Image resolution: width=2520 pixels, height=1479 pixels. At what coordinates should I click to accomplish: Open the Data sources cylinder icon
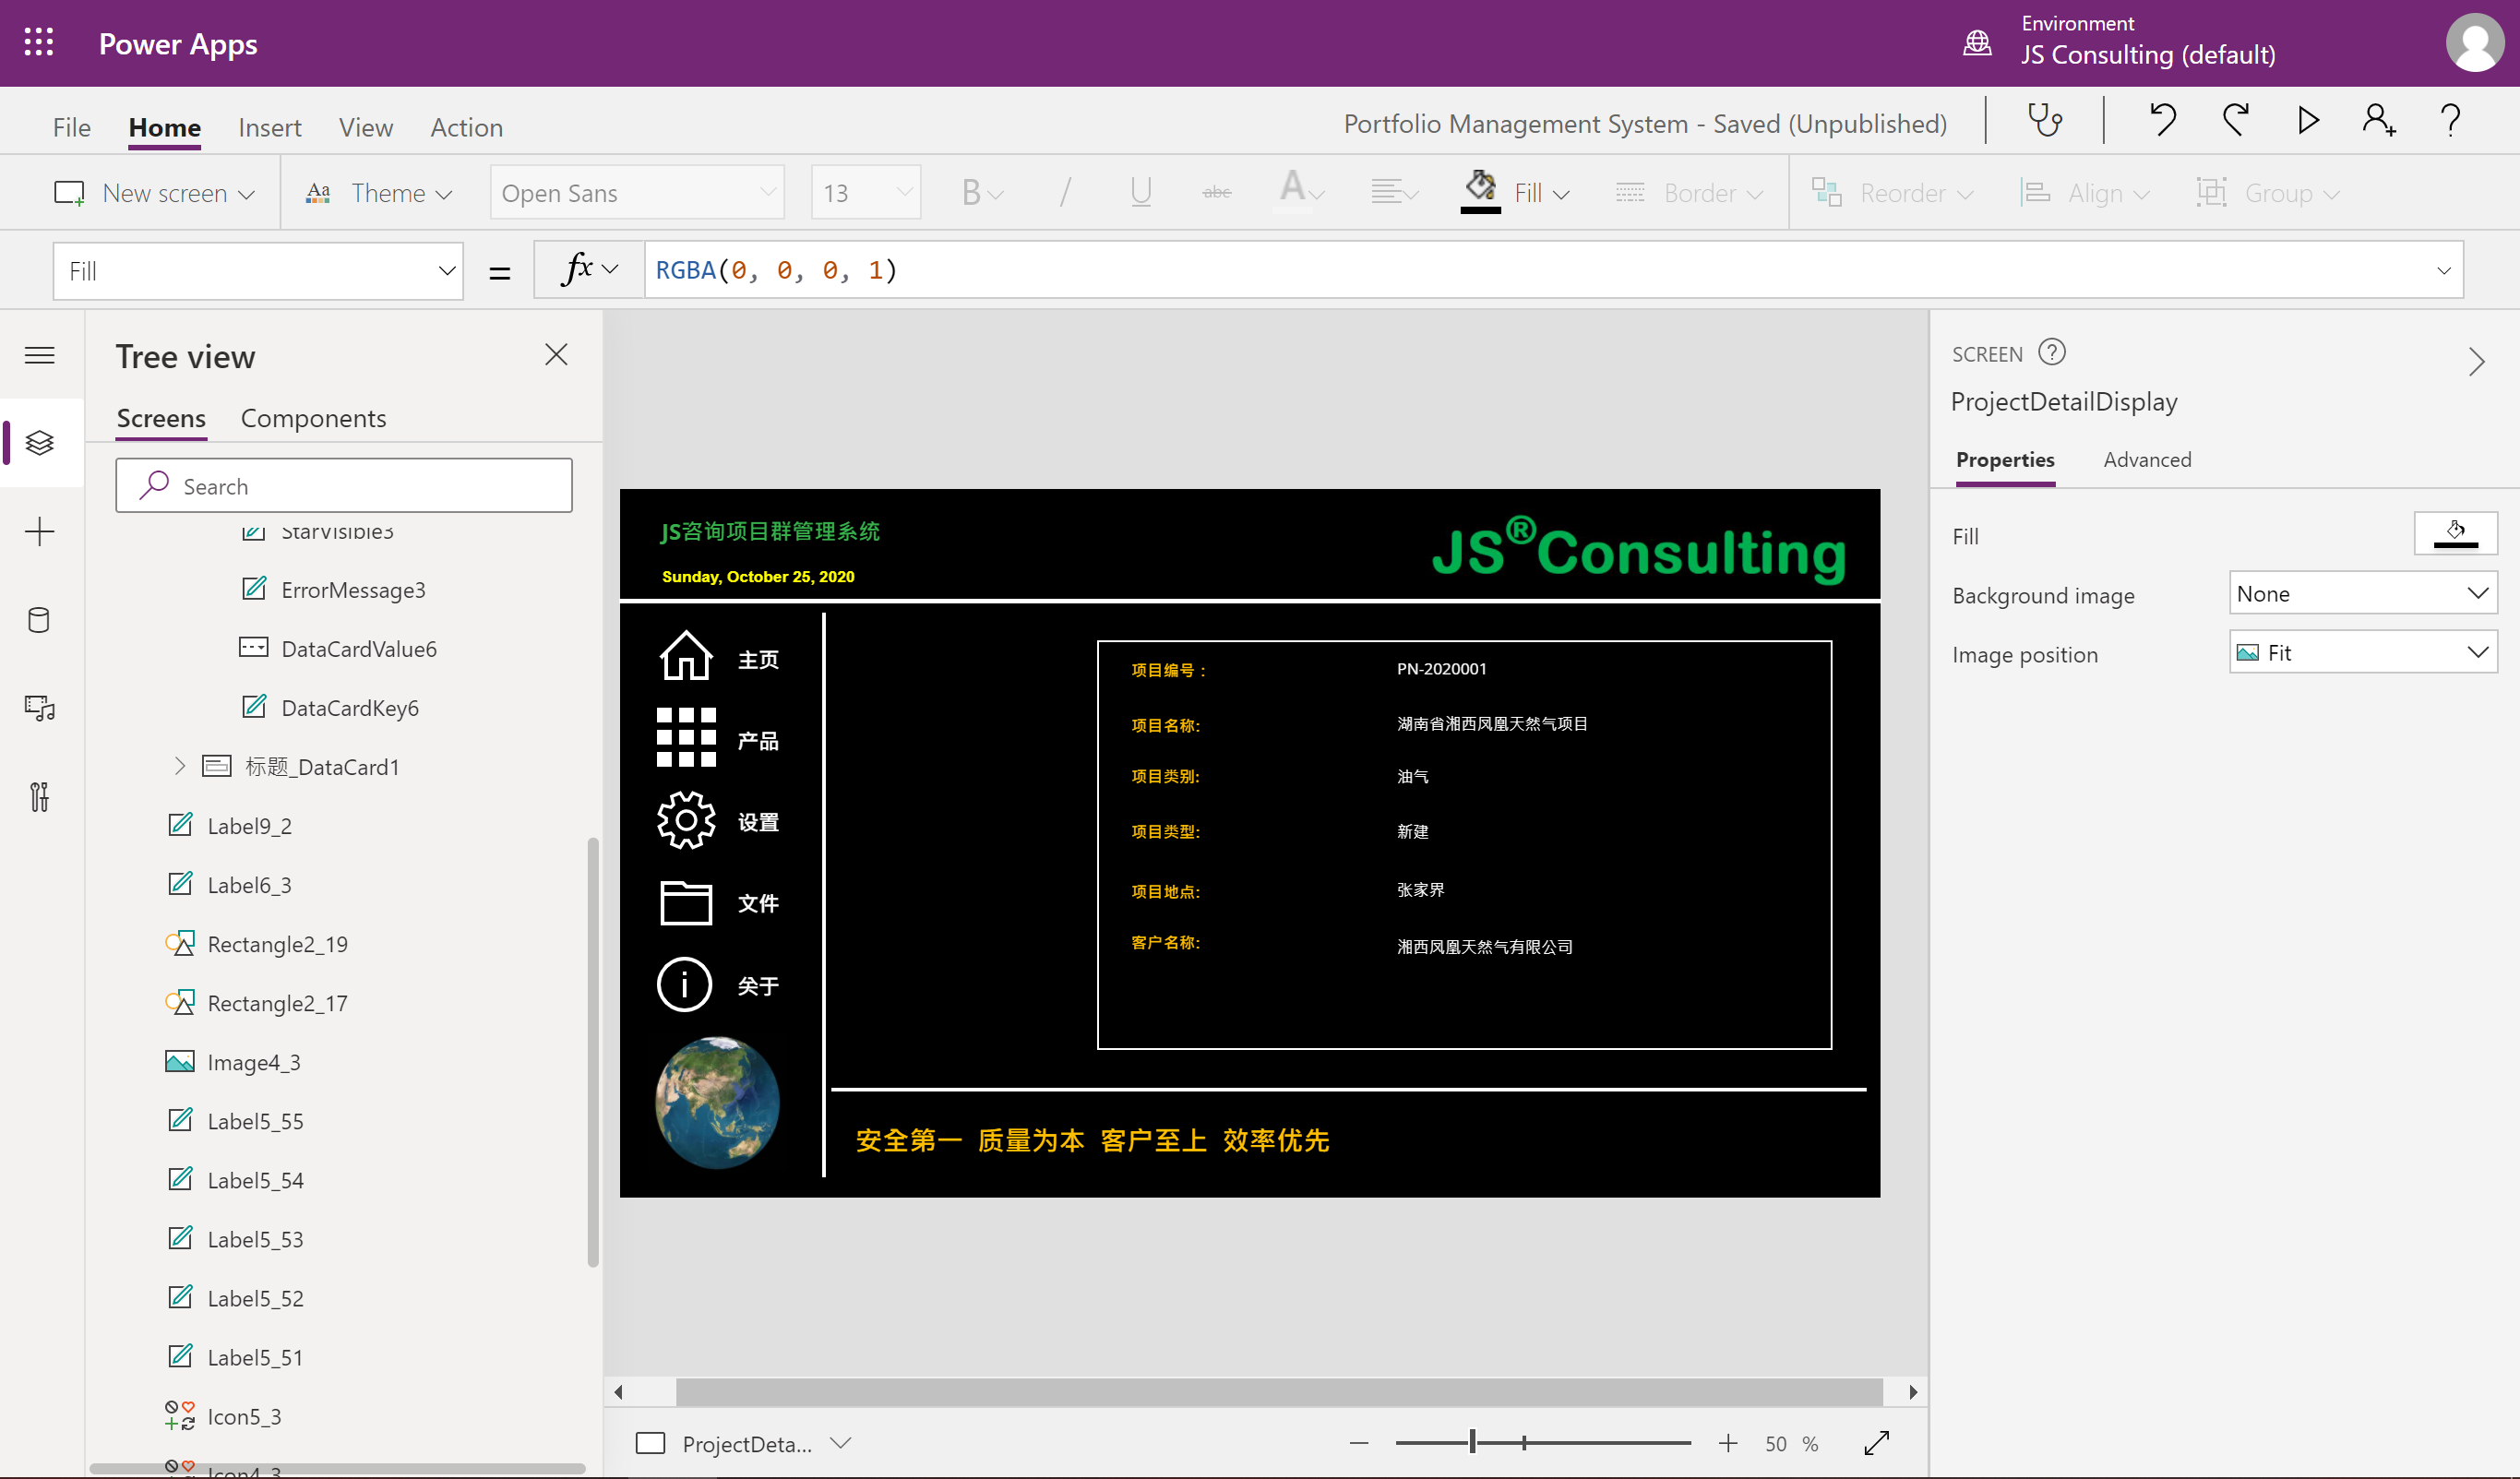coord(40,620)
